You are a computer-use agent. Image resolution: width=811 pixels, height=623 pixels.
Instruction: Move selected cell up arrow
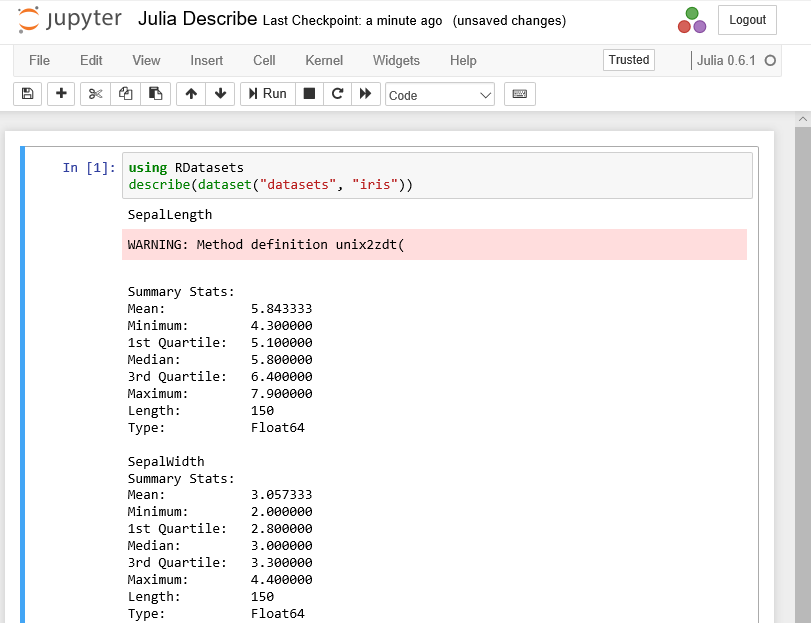pos(191,94)
